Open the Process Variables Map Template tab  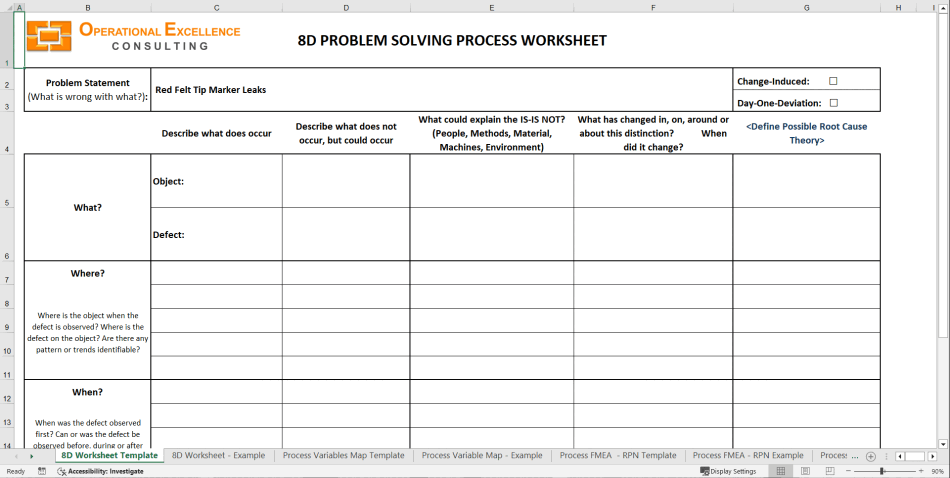(344, 455)
